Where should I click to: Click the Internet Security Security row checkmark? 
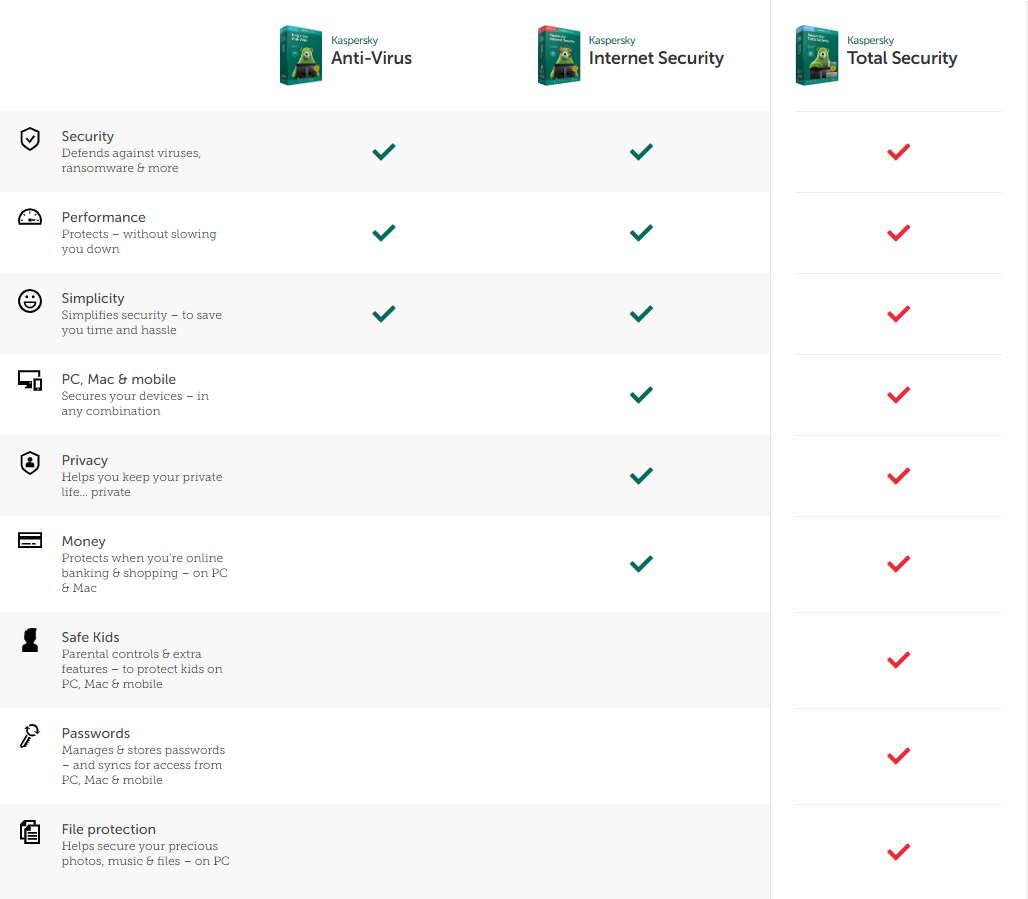pos(641,151)
